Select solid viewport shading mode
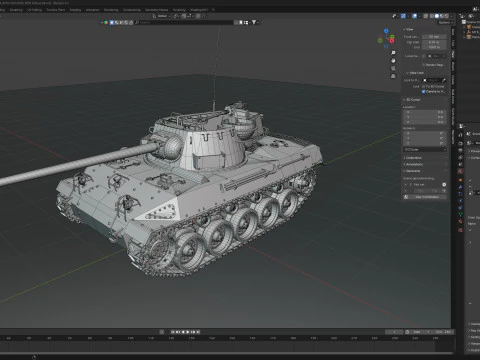 click(x=437, y=16)
